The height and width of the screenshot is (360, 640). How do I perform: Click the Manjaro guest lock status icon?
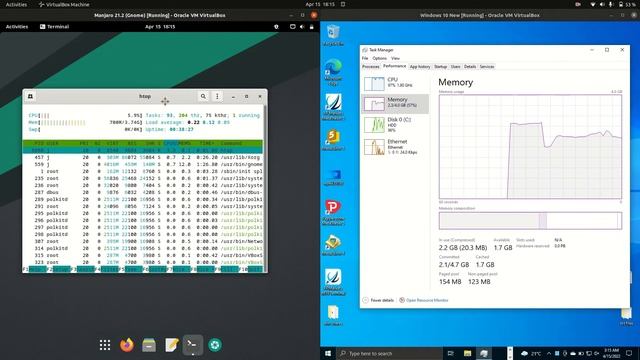(311, 27)
